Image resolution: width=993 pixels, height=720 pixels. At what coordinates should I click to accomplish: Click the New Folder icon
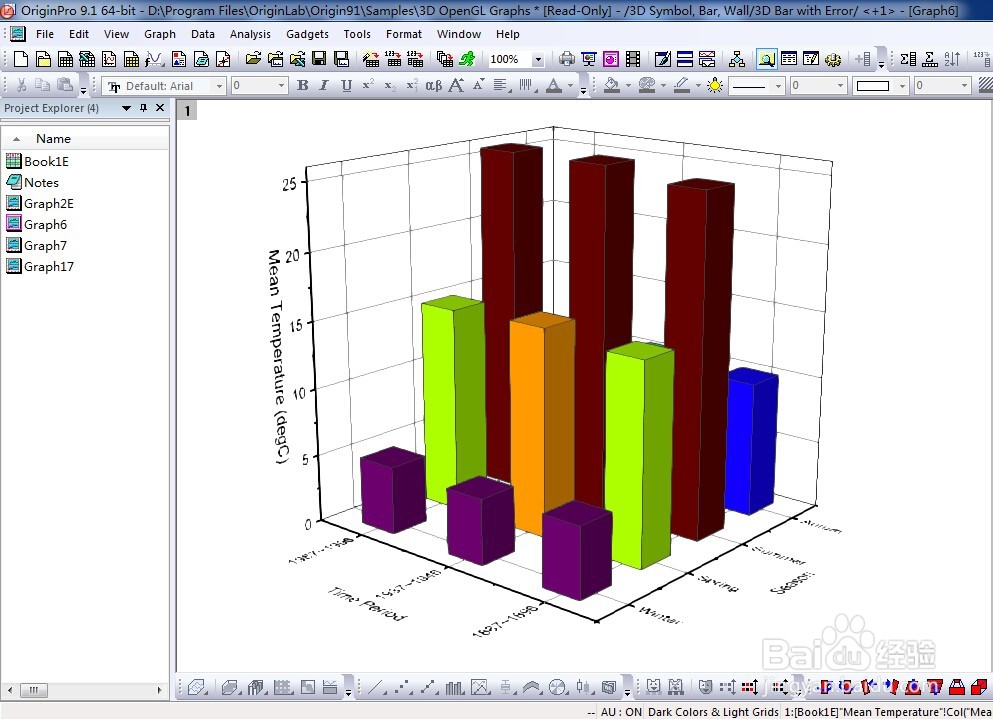(x=43, y=60)
